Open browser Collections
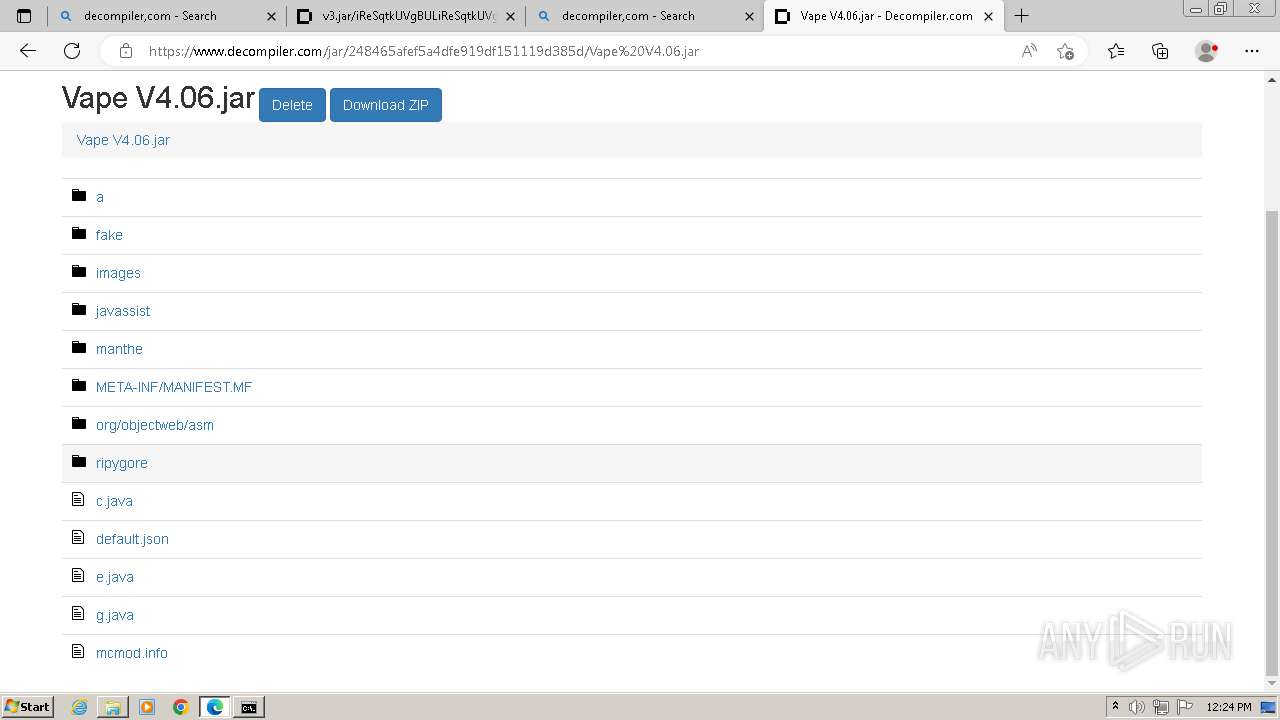 click(x=1160, y=51)
